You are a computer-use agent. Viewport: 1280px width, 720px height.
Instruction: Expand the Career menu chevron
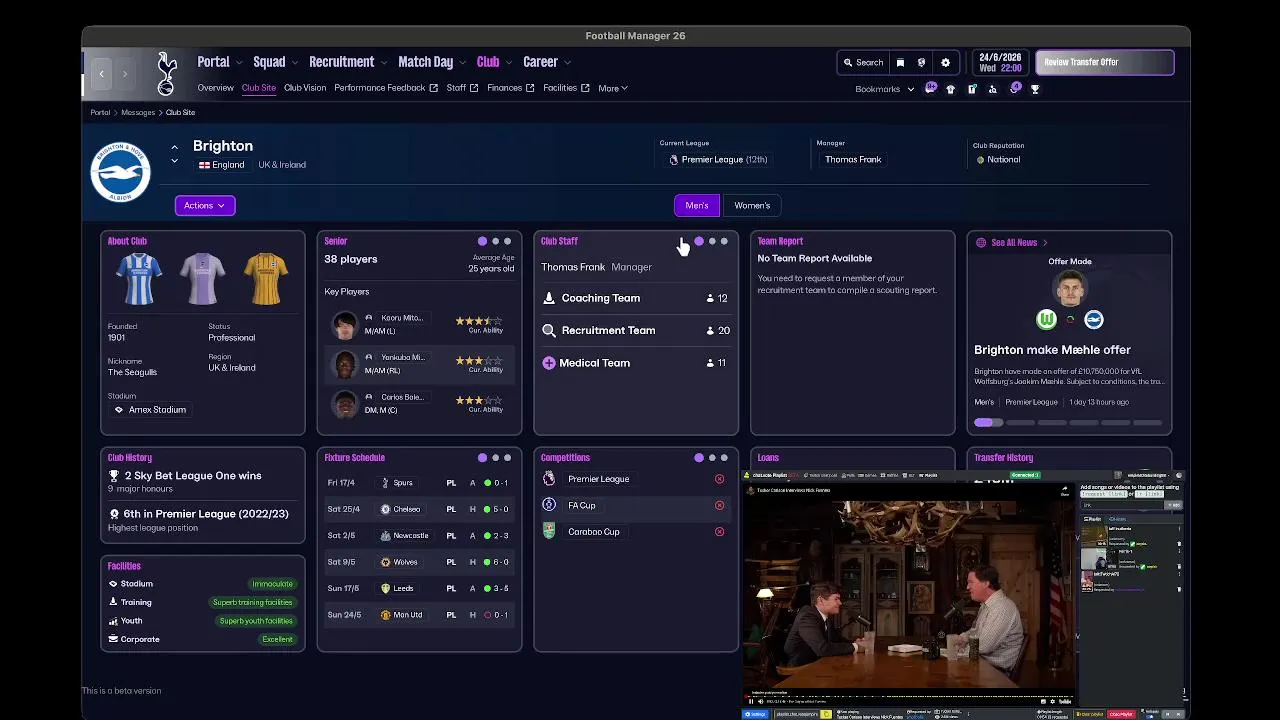coord(567,63)
